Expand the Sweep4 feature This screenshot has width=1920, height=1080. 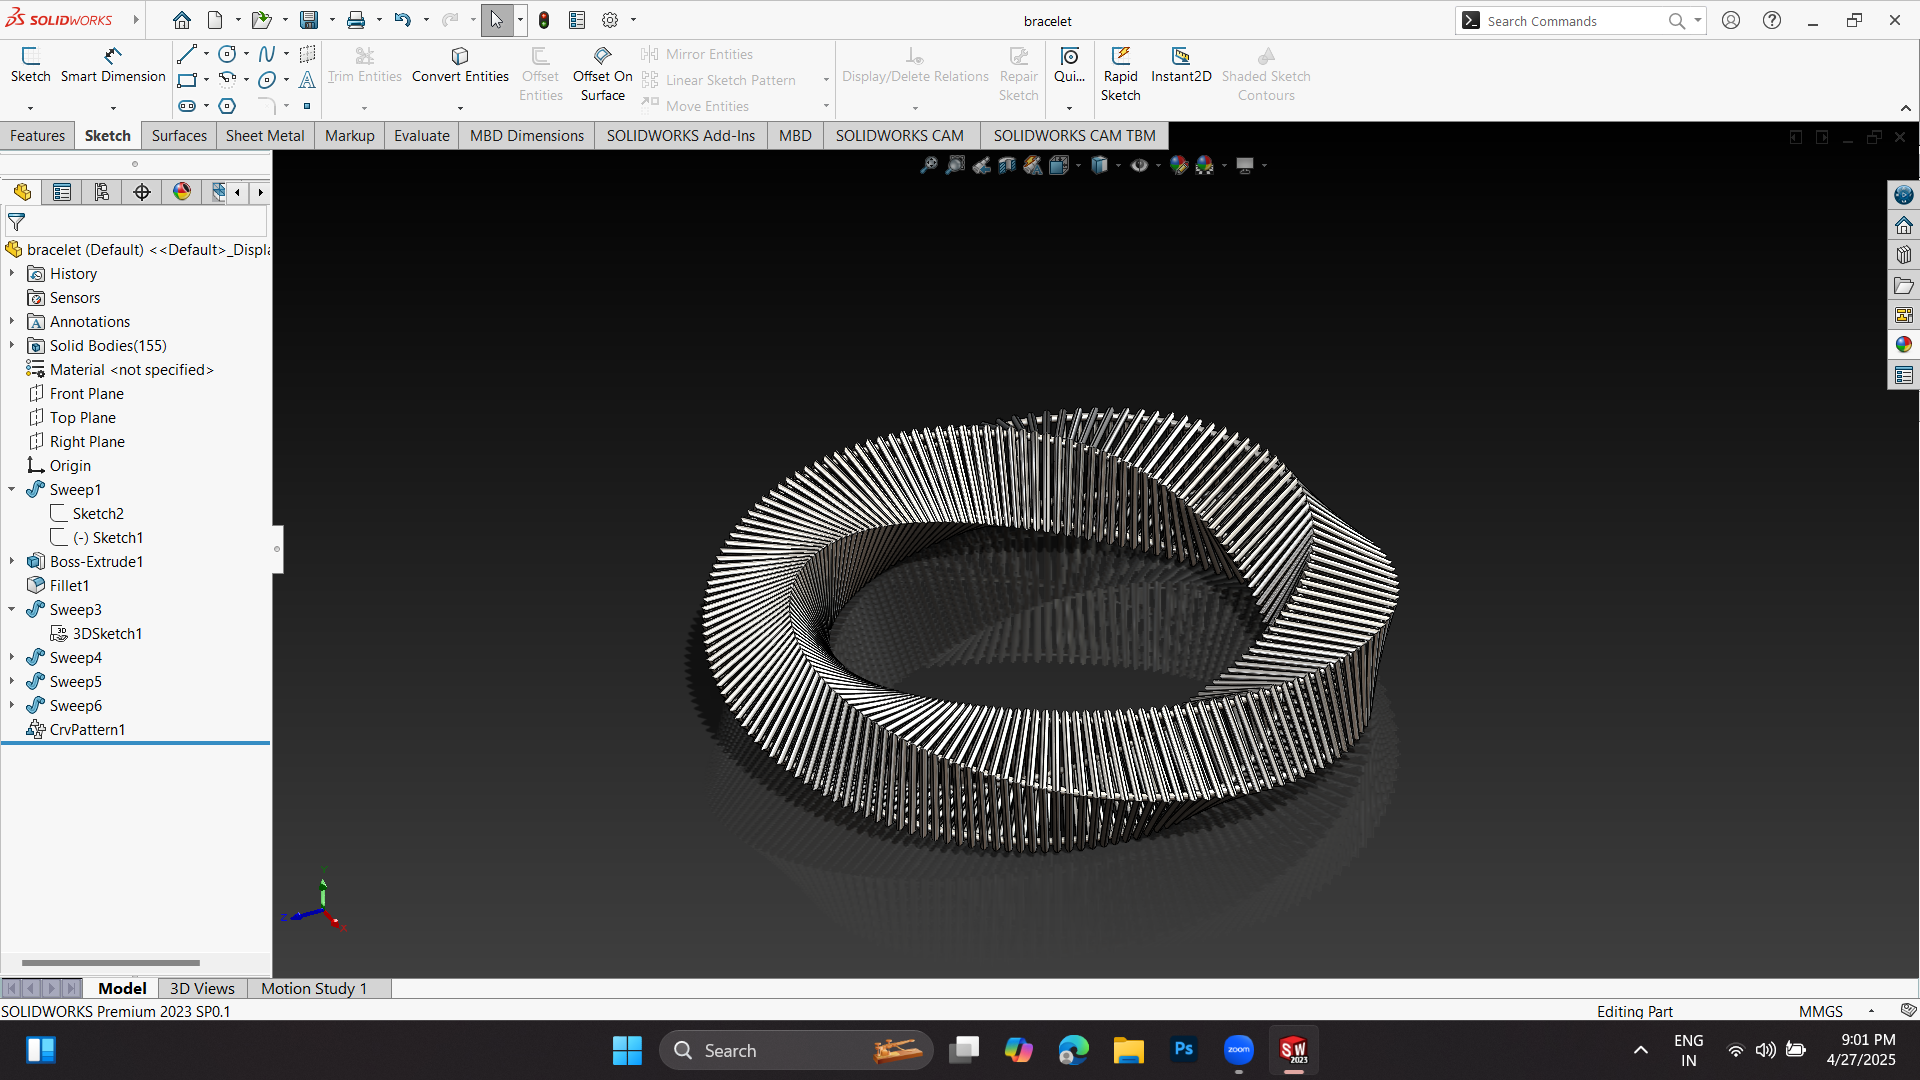click(x=12, y=657)
